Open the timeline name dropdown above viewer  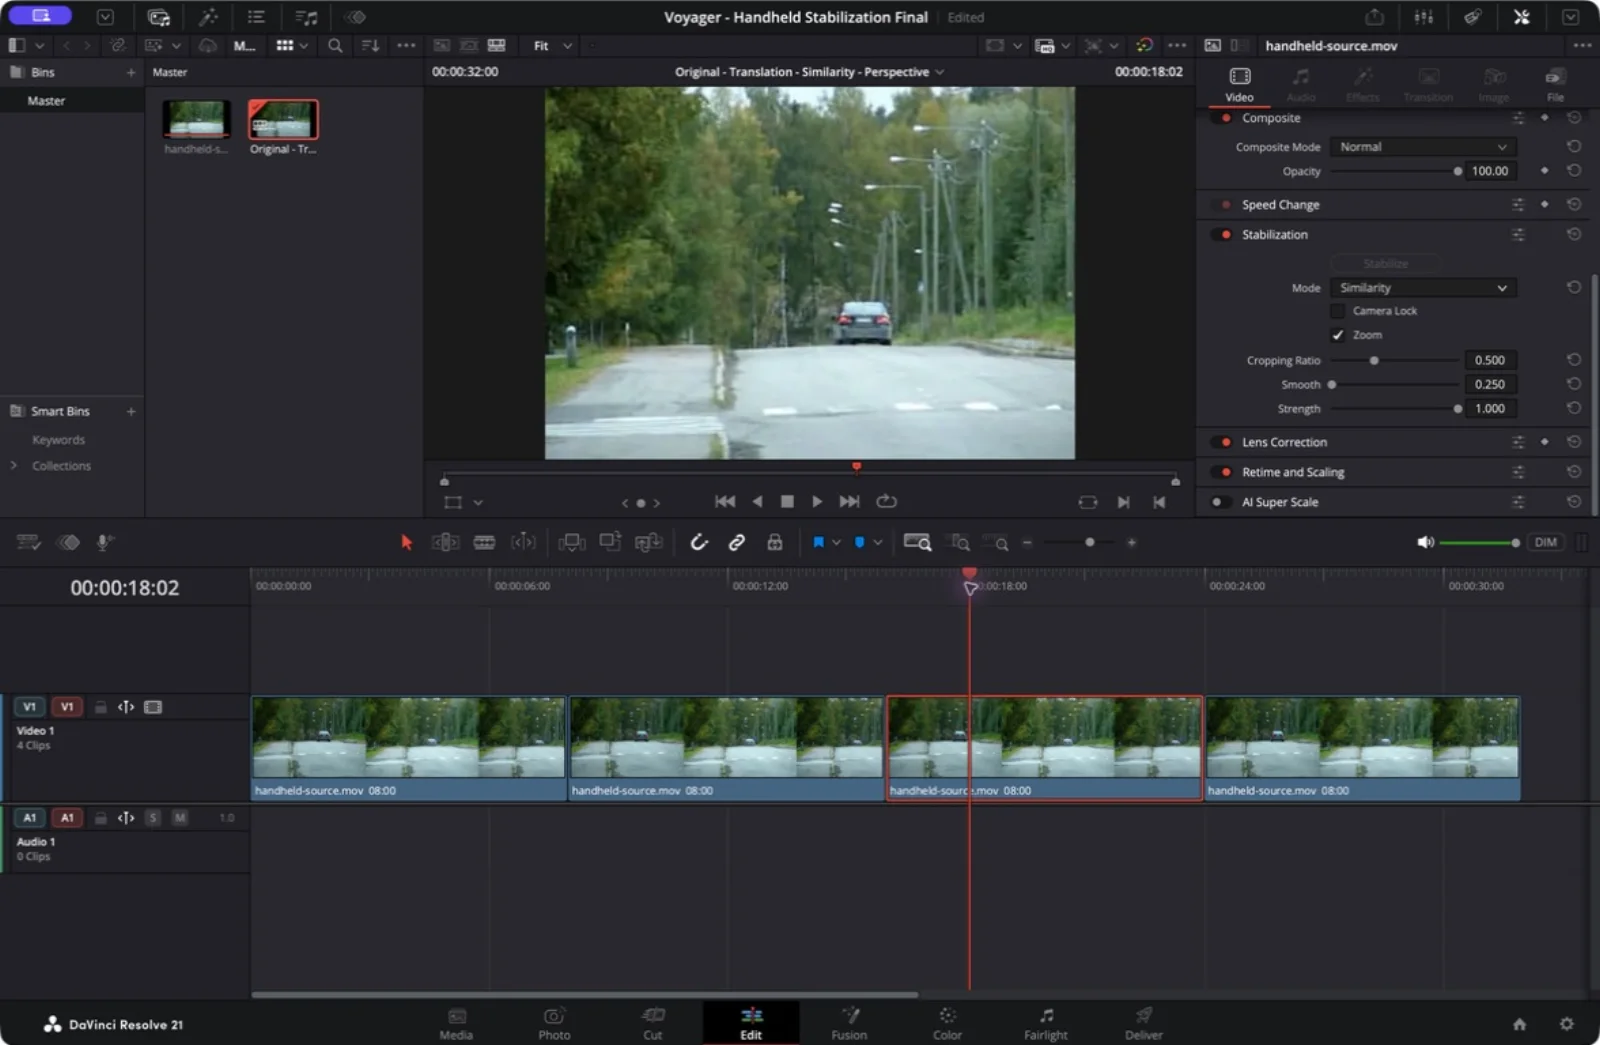coord(809,72)
